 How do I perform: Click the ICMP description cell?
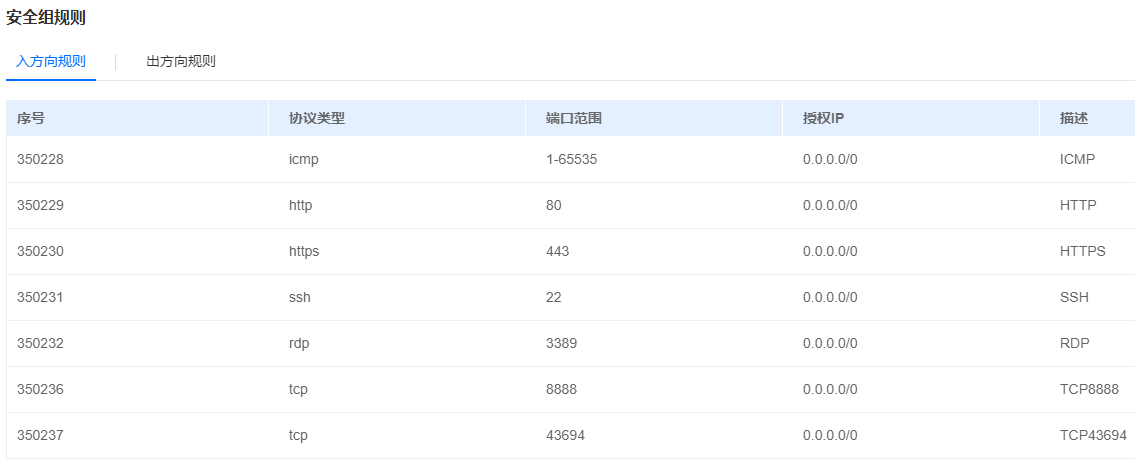tap(1077, 159)
